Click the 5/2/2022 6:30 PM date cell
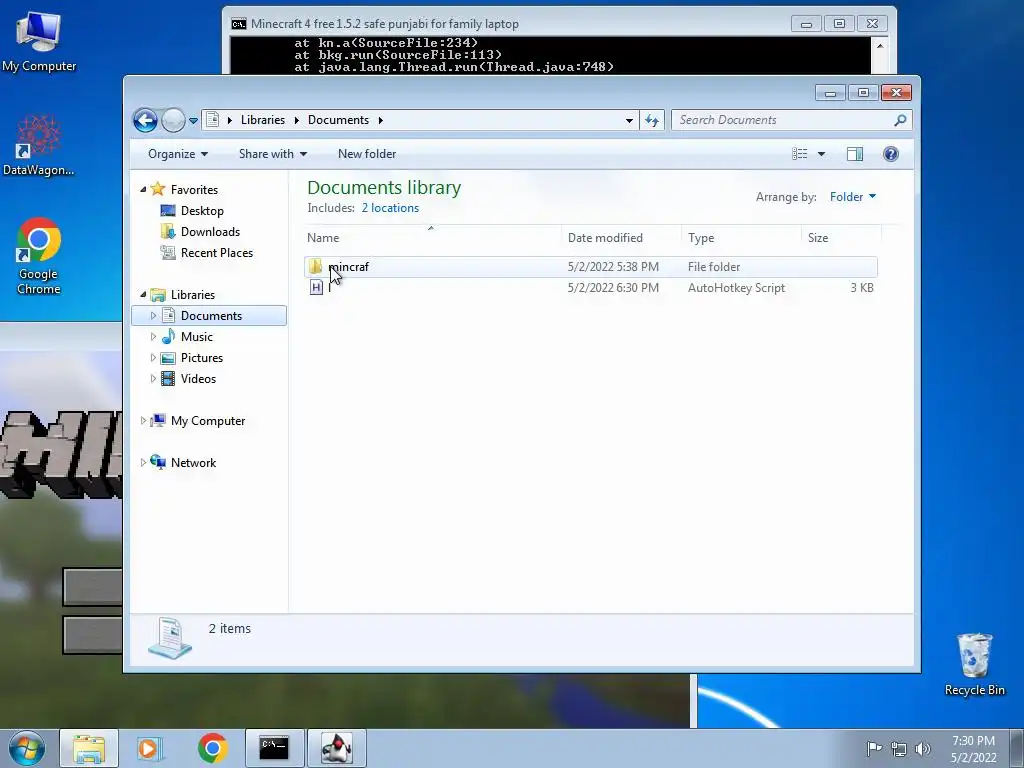The image size is (1024, 768). pos(613,288)
